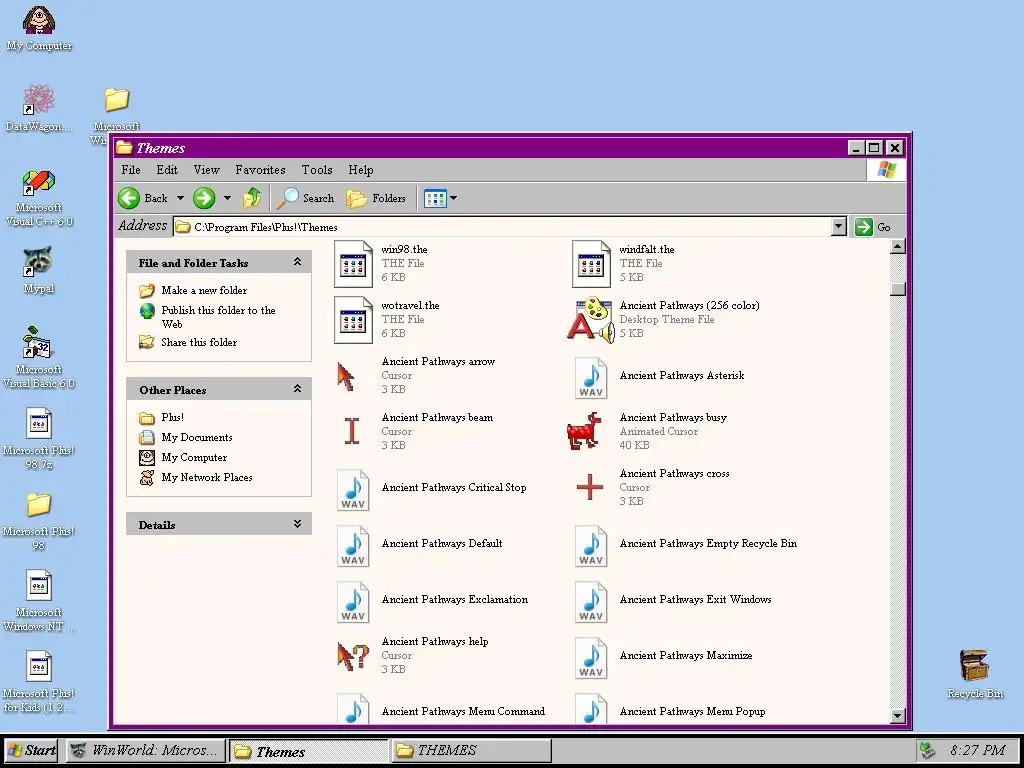Click the Start button
Image resolution: width=1024 pixels, height=768 pixels.
click(x=31, y=750)
